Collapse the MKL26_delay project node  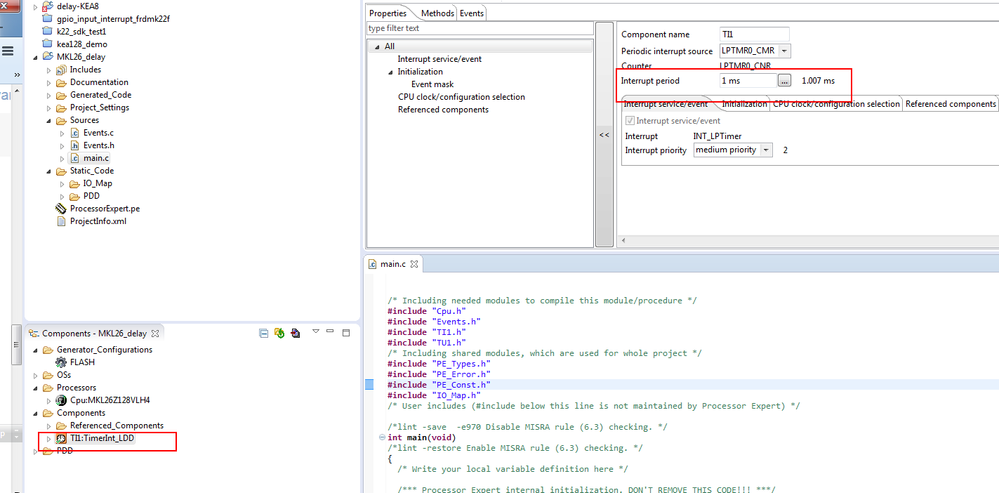35,57
